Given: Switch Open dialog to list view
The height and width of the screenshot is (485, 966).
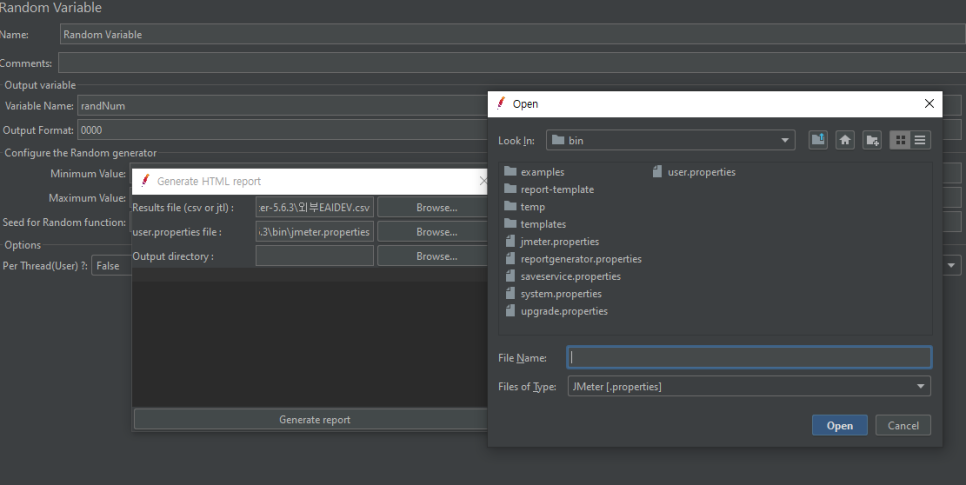Looking at the screenshot, I should 900,140.
